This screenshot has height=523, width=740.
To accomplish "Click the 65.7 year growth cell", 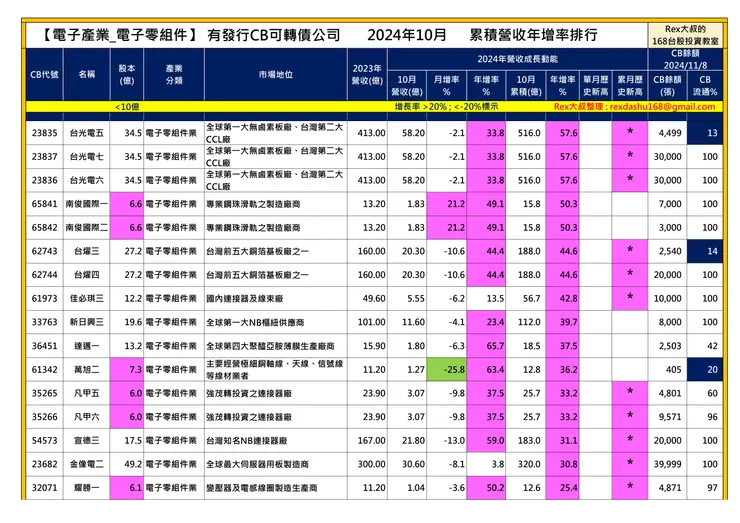I will pyautogui.click(x=486, y=346).
